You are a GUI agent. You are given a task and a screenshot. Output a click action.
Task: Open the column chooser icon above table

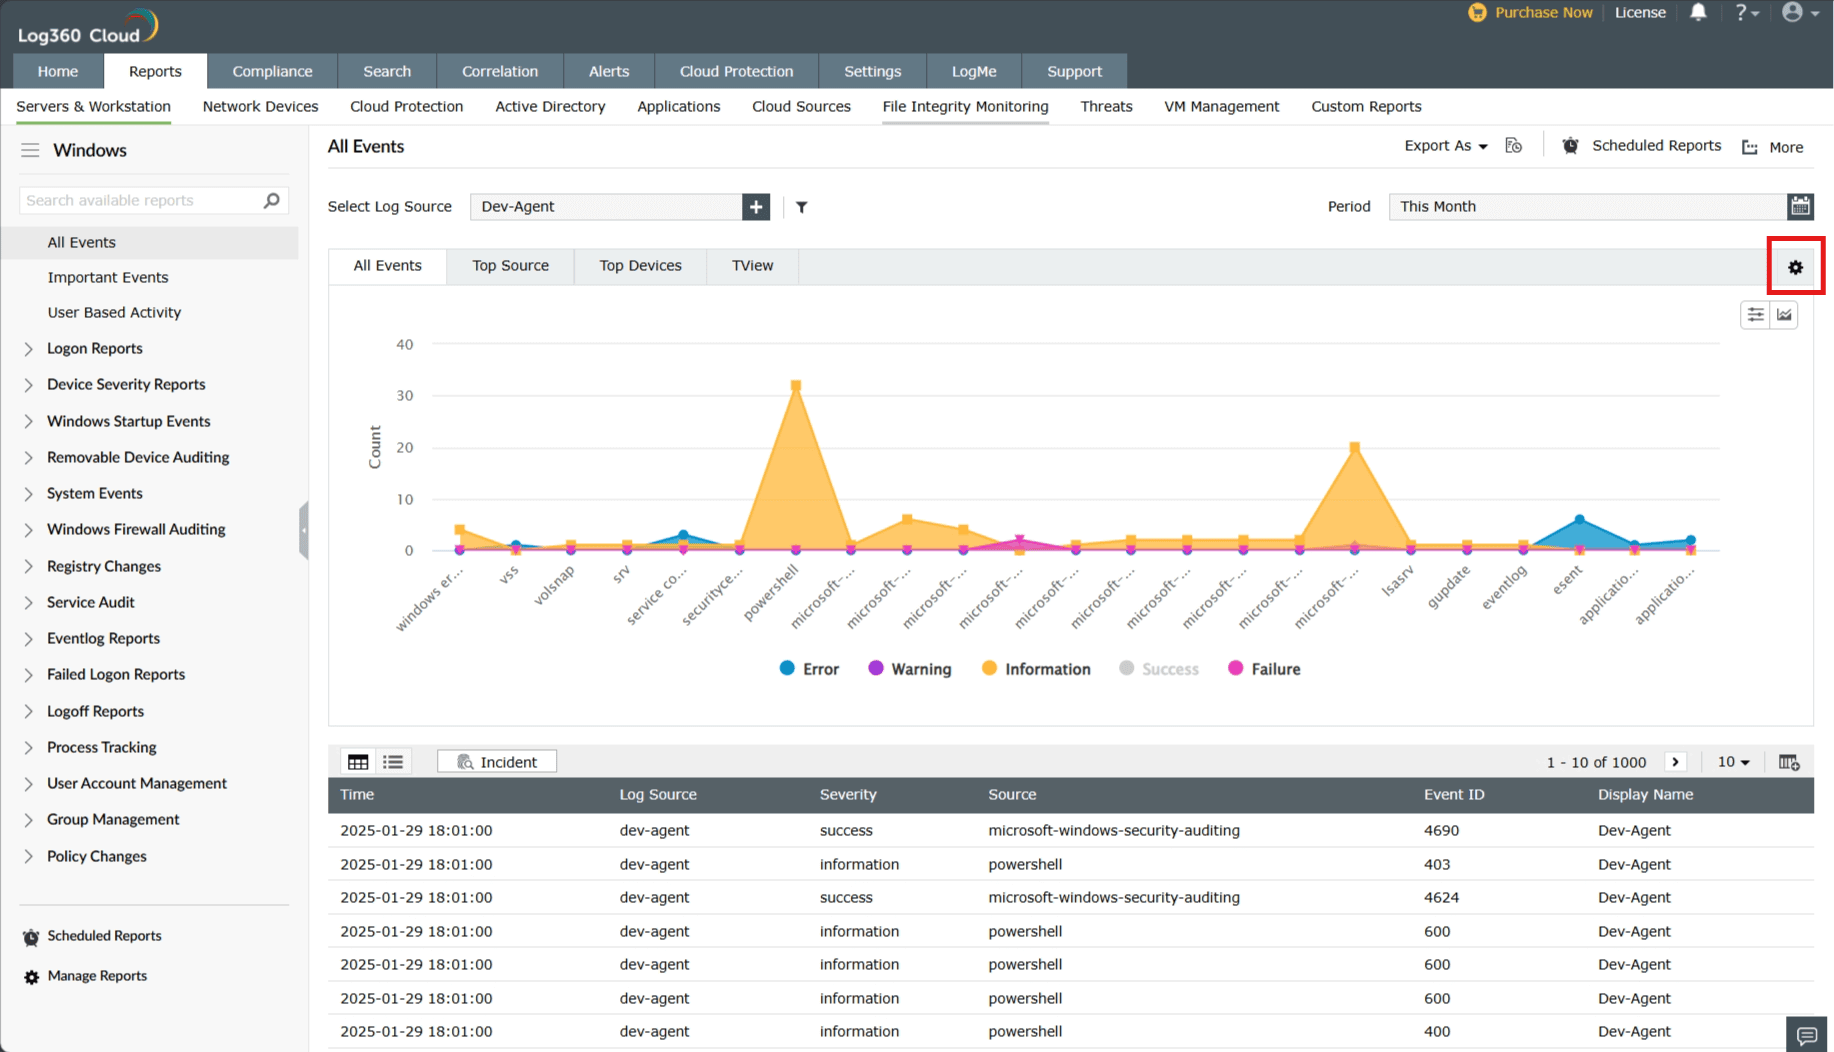click(1789, 762)
